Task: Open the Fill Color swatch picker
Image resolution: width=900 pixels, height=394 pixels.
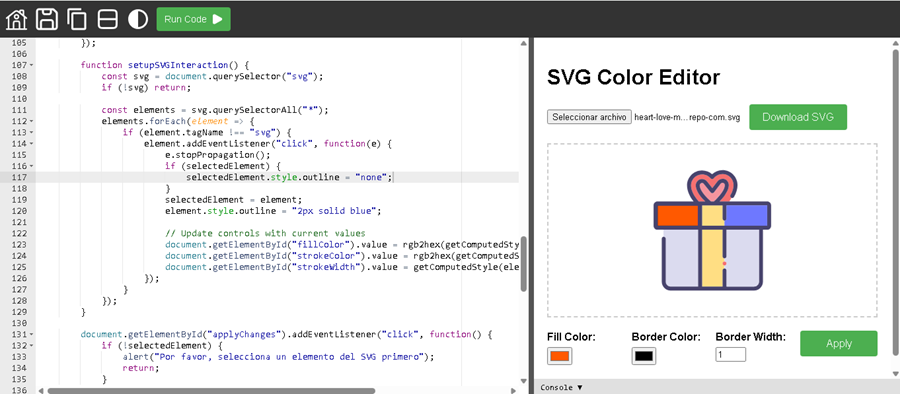Action: [x=560, y=356]
